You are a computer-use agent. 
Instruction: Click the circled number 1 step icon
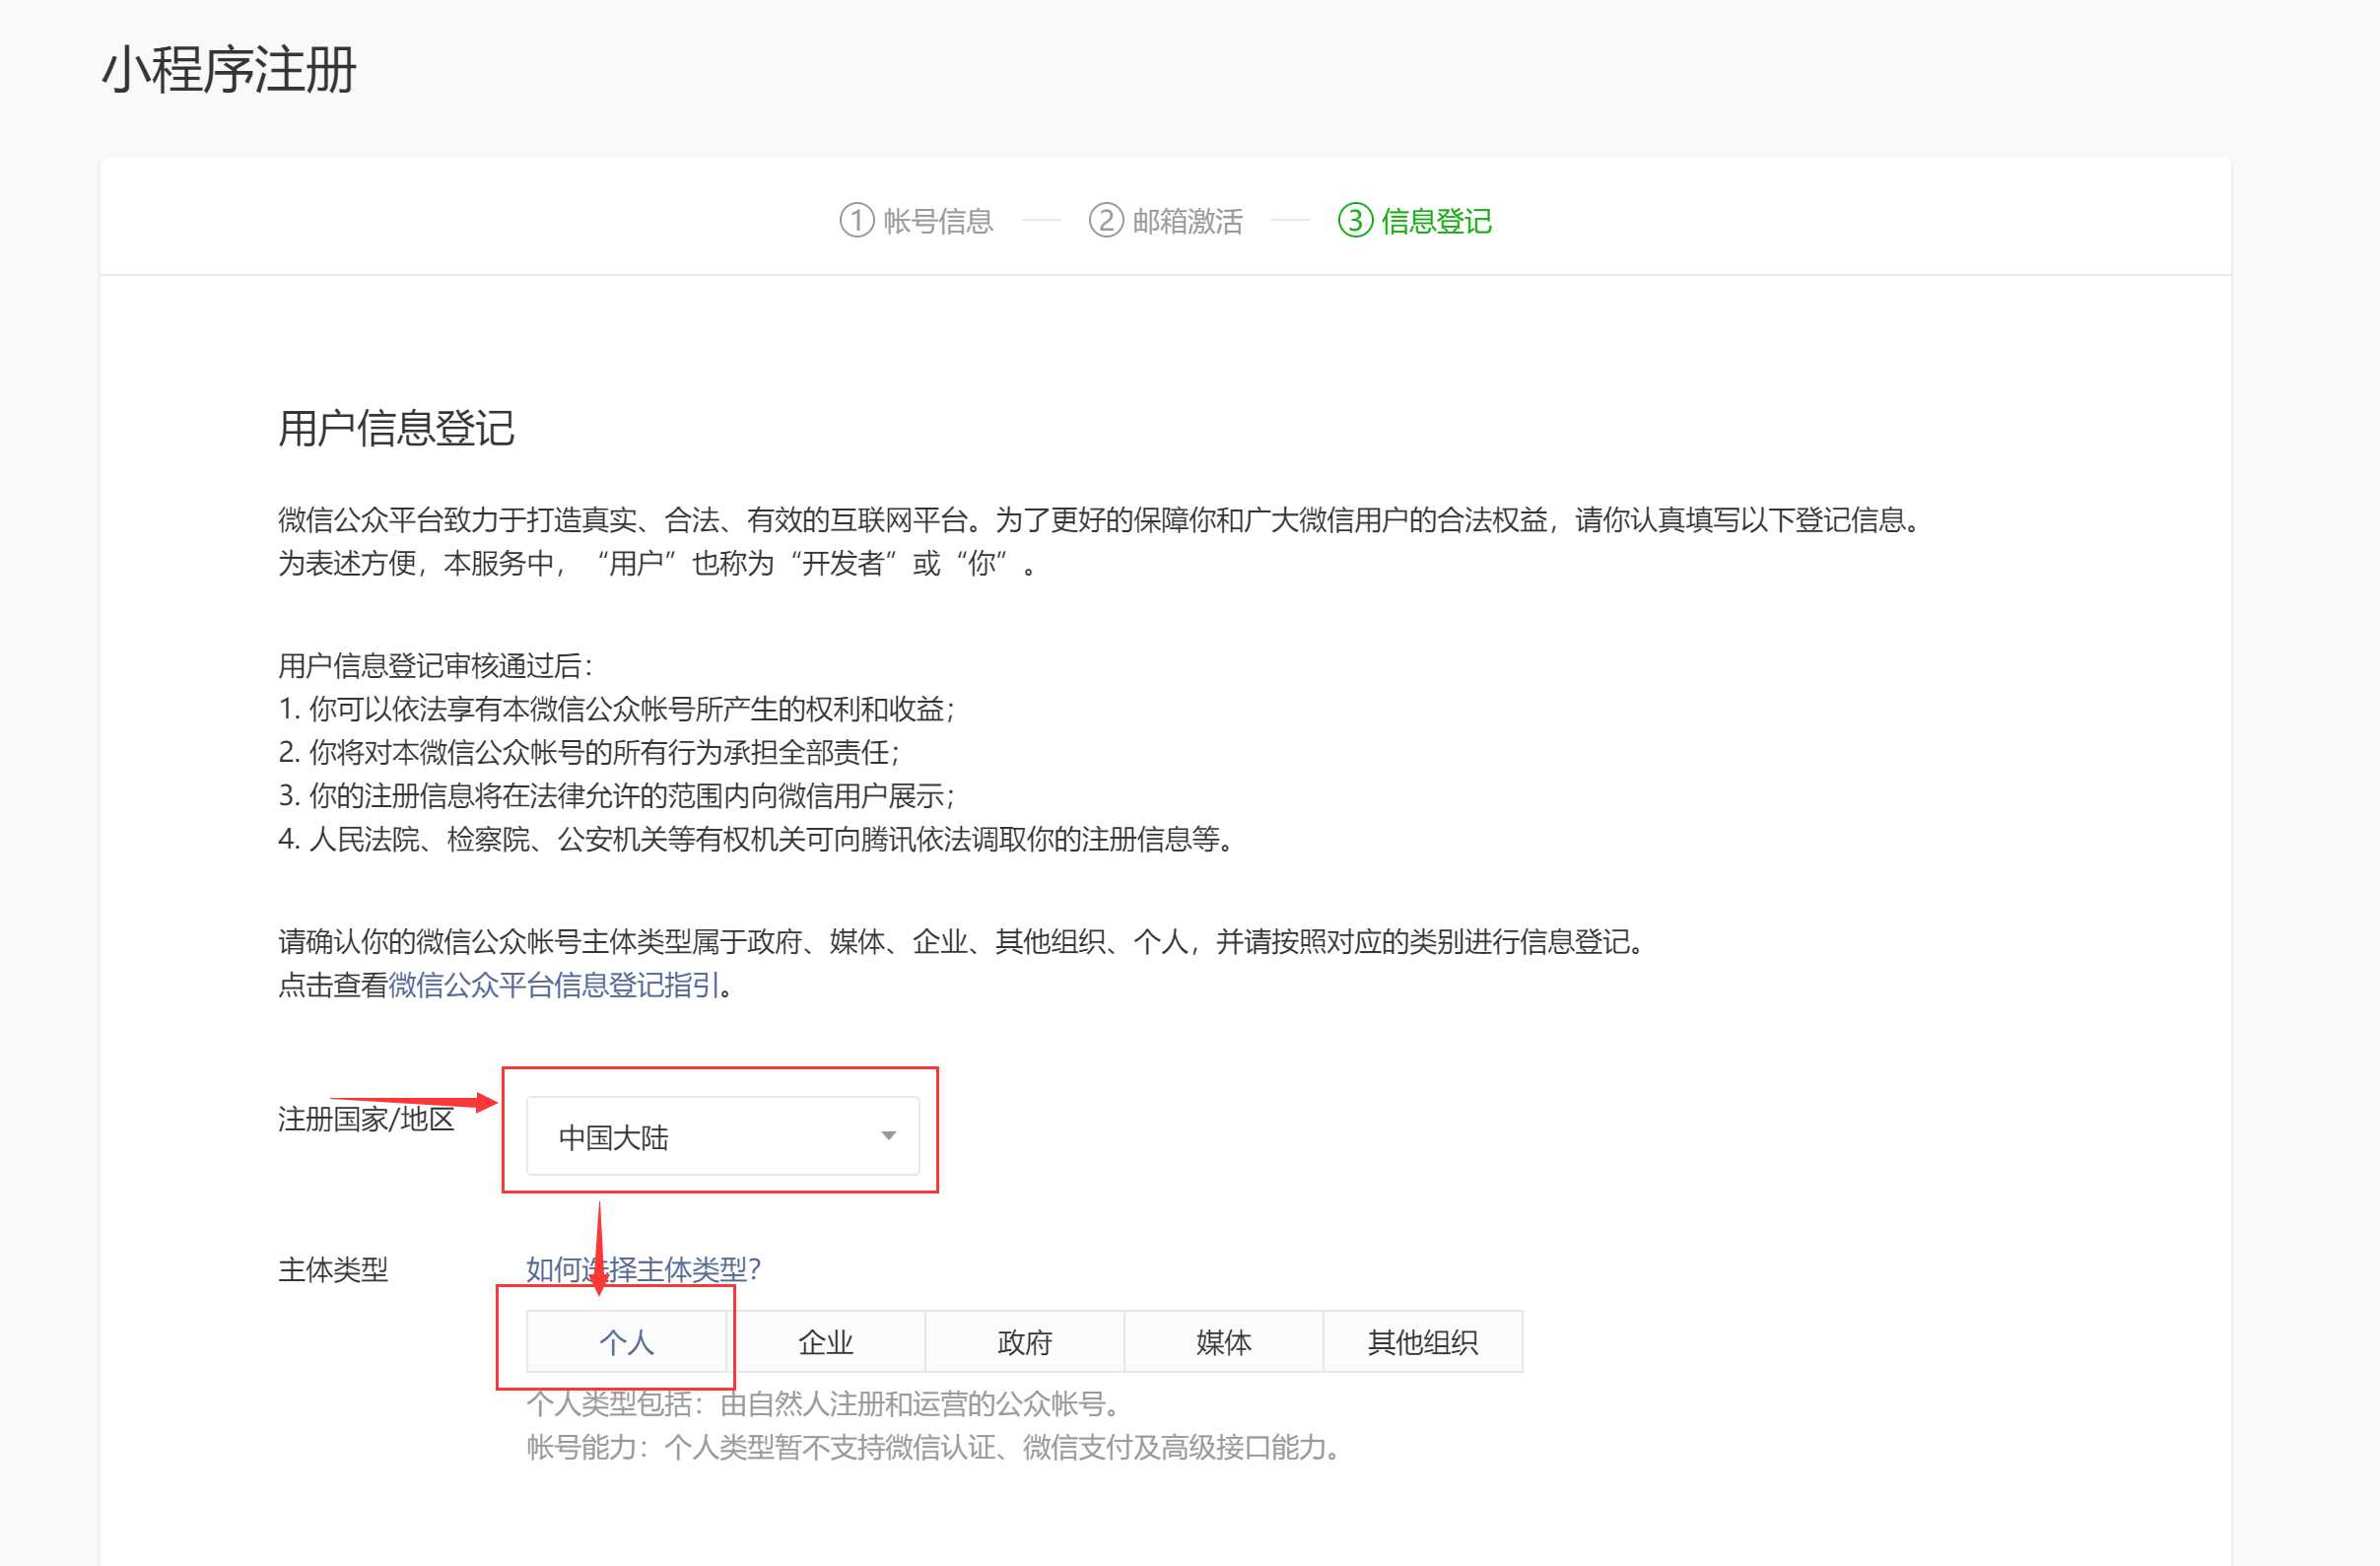click(856, 220)
